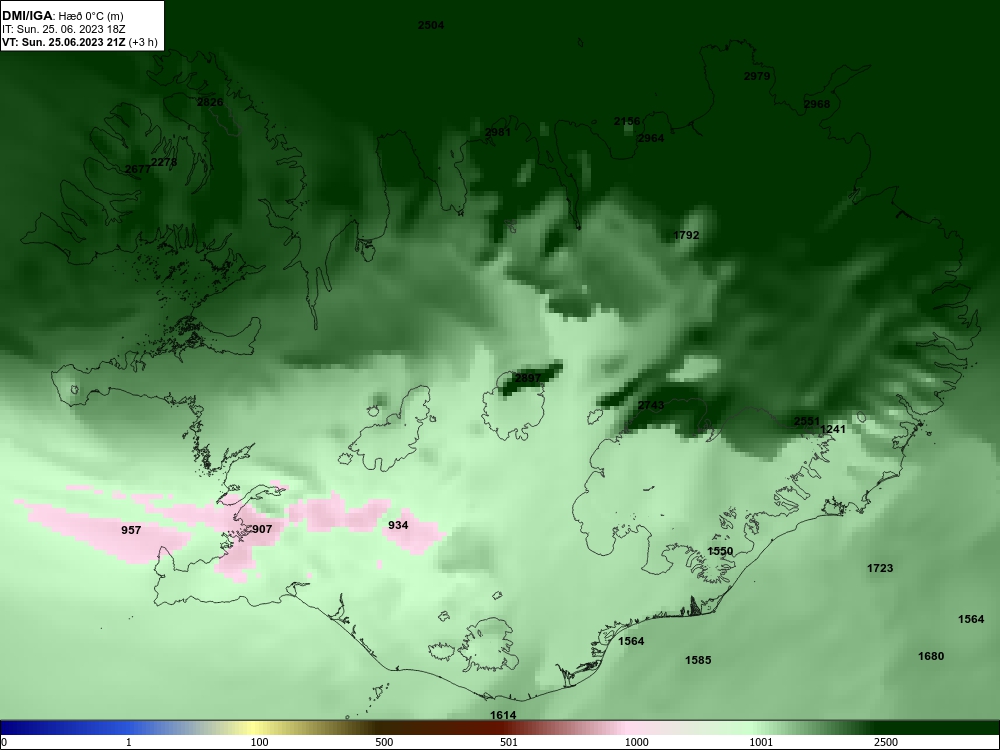Click the 100 label on the color scale
This screenshot has height=750, width=1000.
(260, 742)
